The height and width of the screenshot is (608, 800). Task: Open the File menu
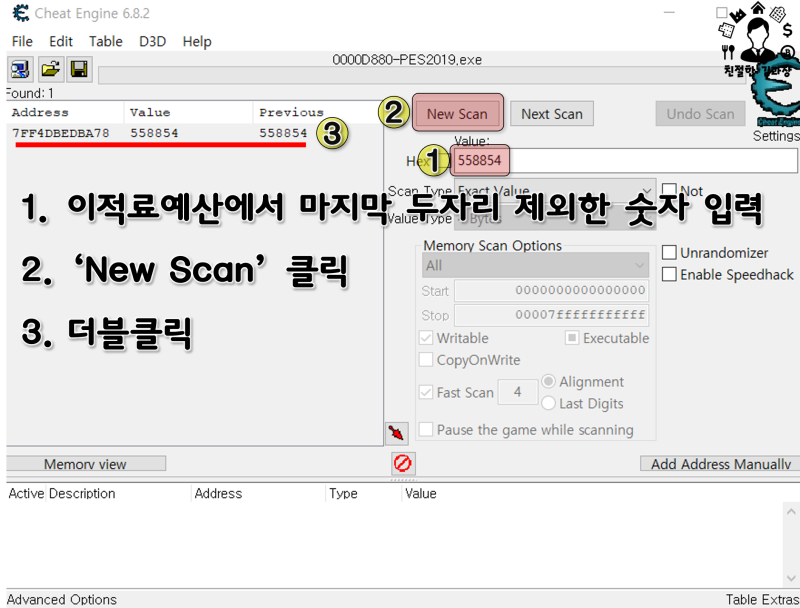pyautogui.click(x=22, y=41)
